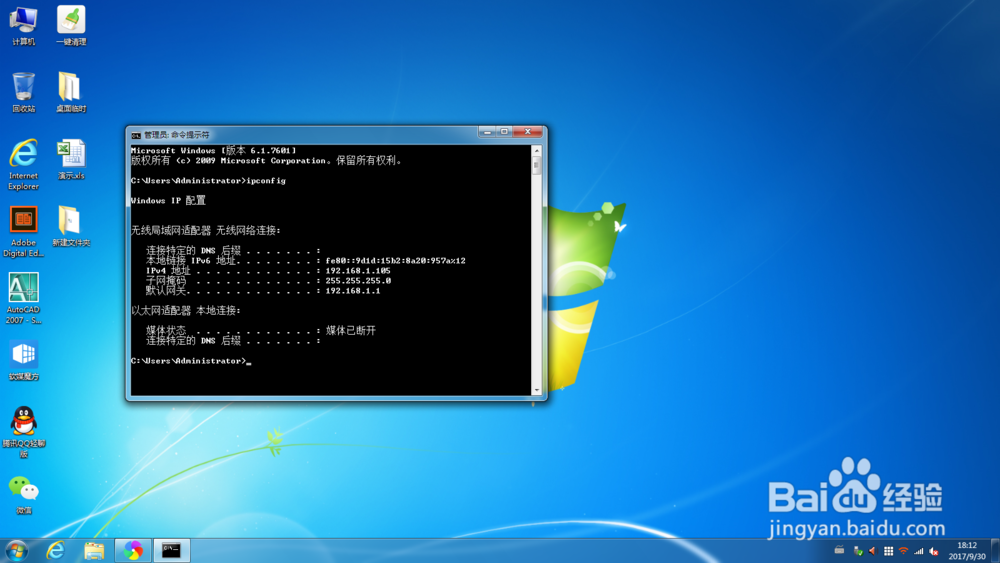Select the 软媒魔方 desktop icon
Image resolution: width=1000 pixels, height=563 pixels.
(24, 360)
